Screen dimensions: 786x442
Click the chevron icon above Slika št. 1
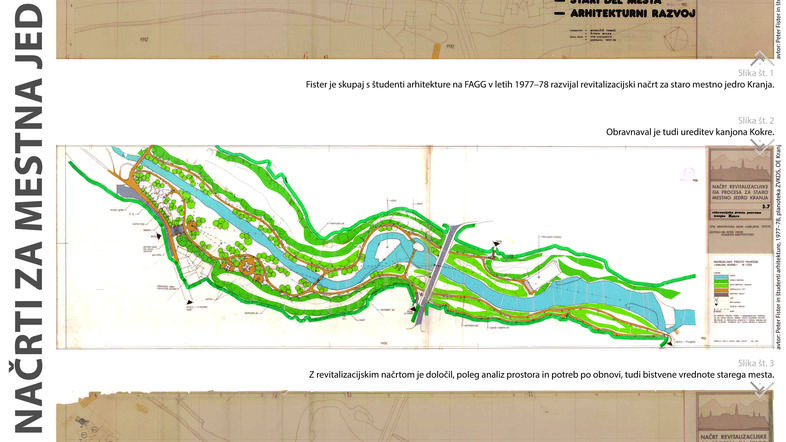click(759, 59)
